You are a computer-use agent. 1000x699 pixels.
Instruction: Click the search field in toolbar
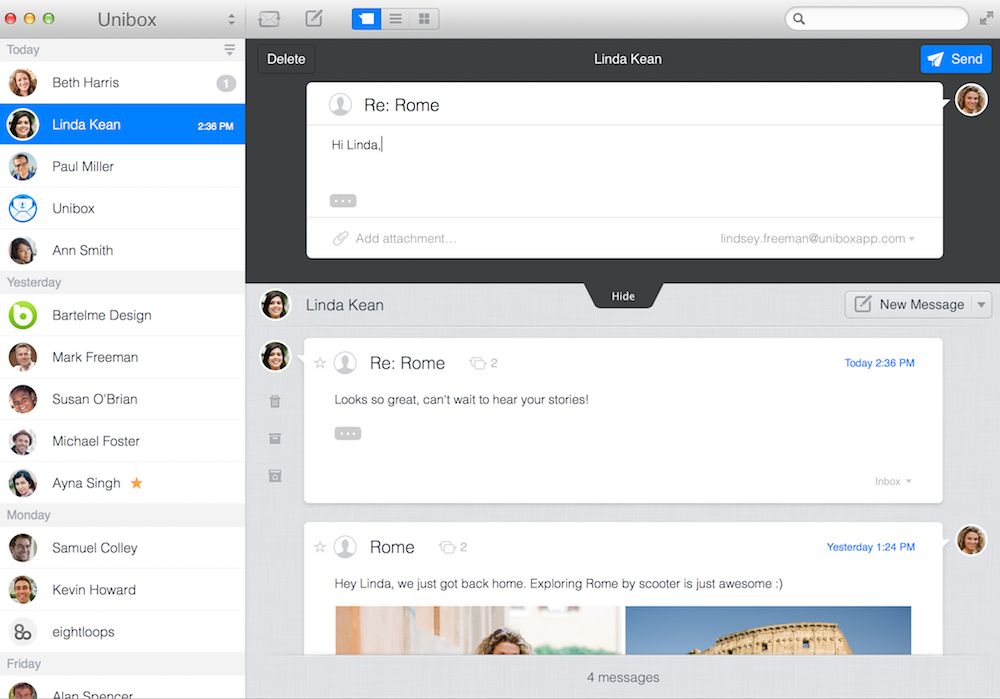877,19
